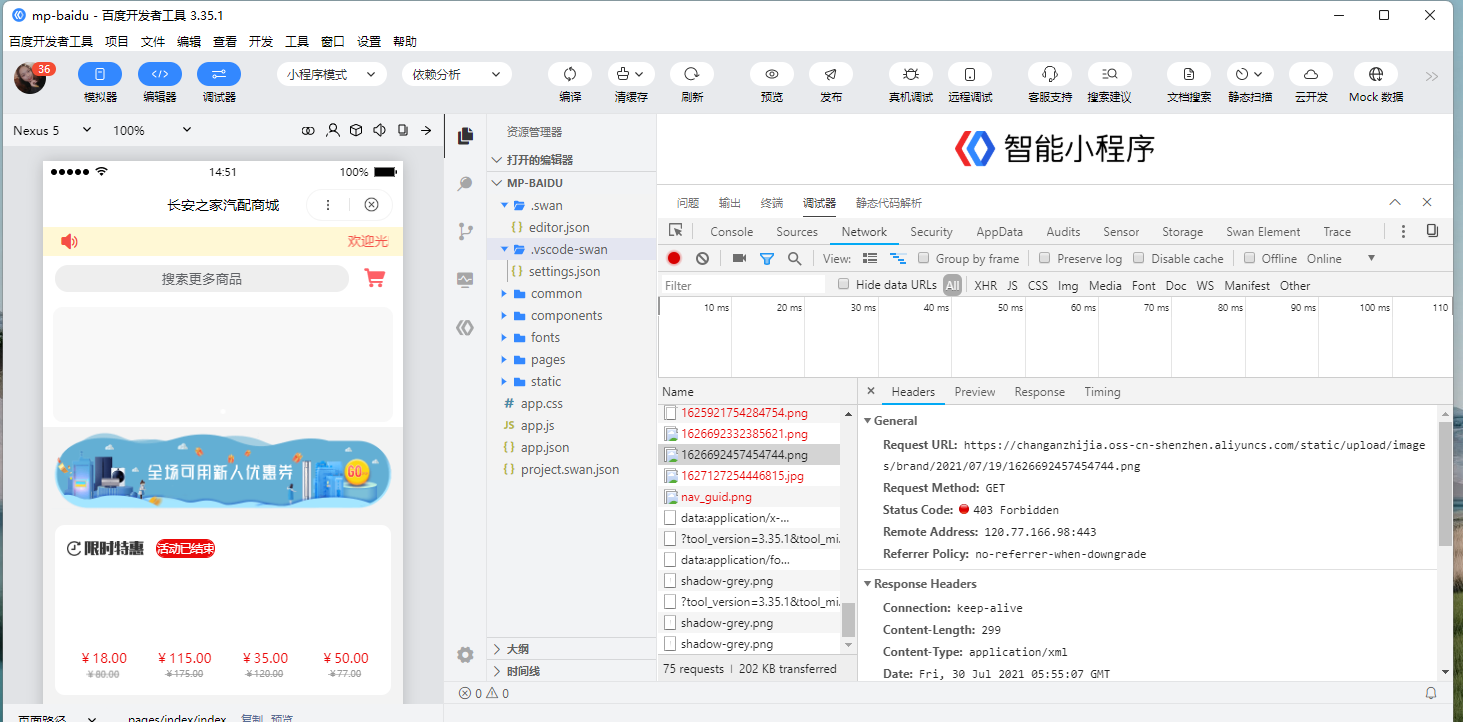The width and height of the screenshot is (1463, 722).
Task: Click the publish (发布) paper plane icon
Action: 831,74
